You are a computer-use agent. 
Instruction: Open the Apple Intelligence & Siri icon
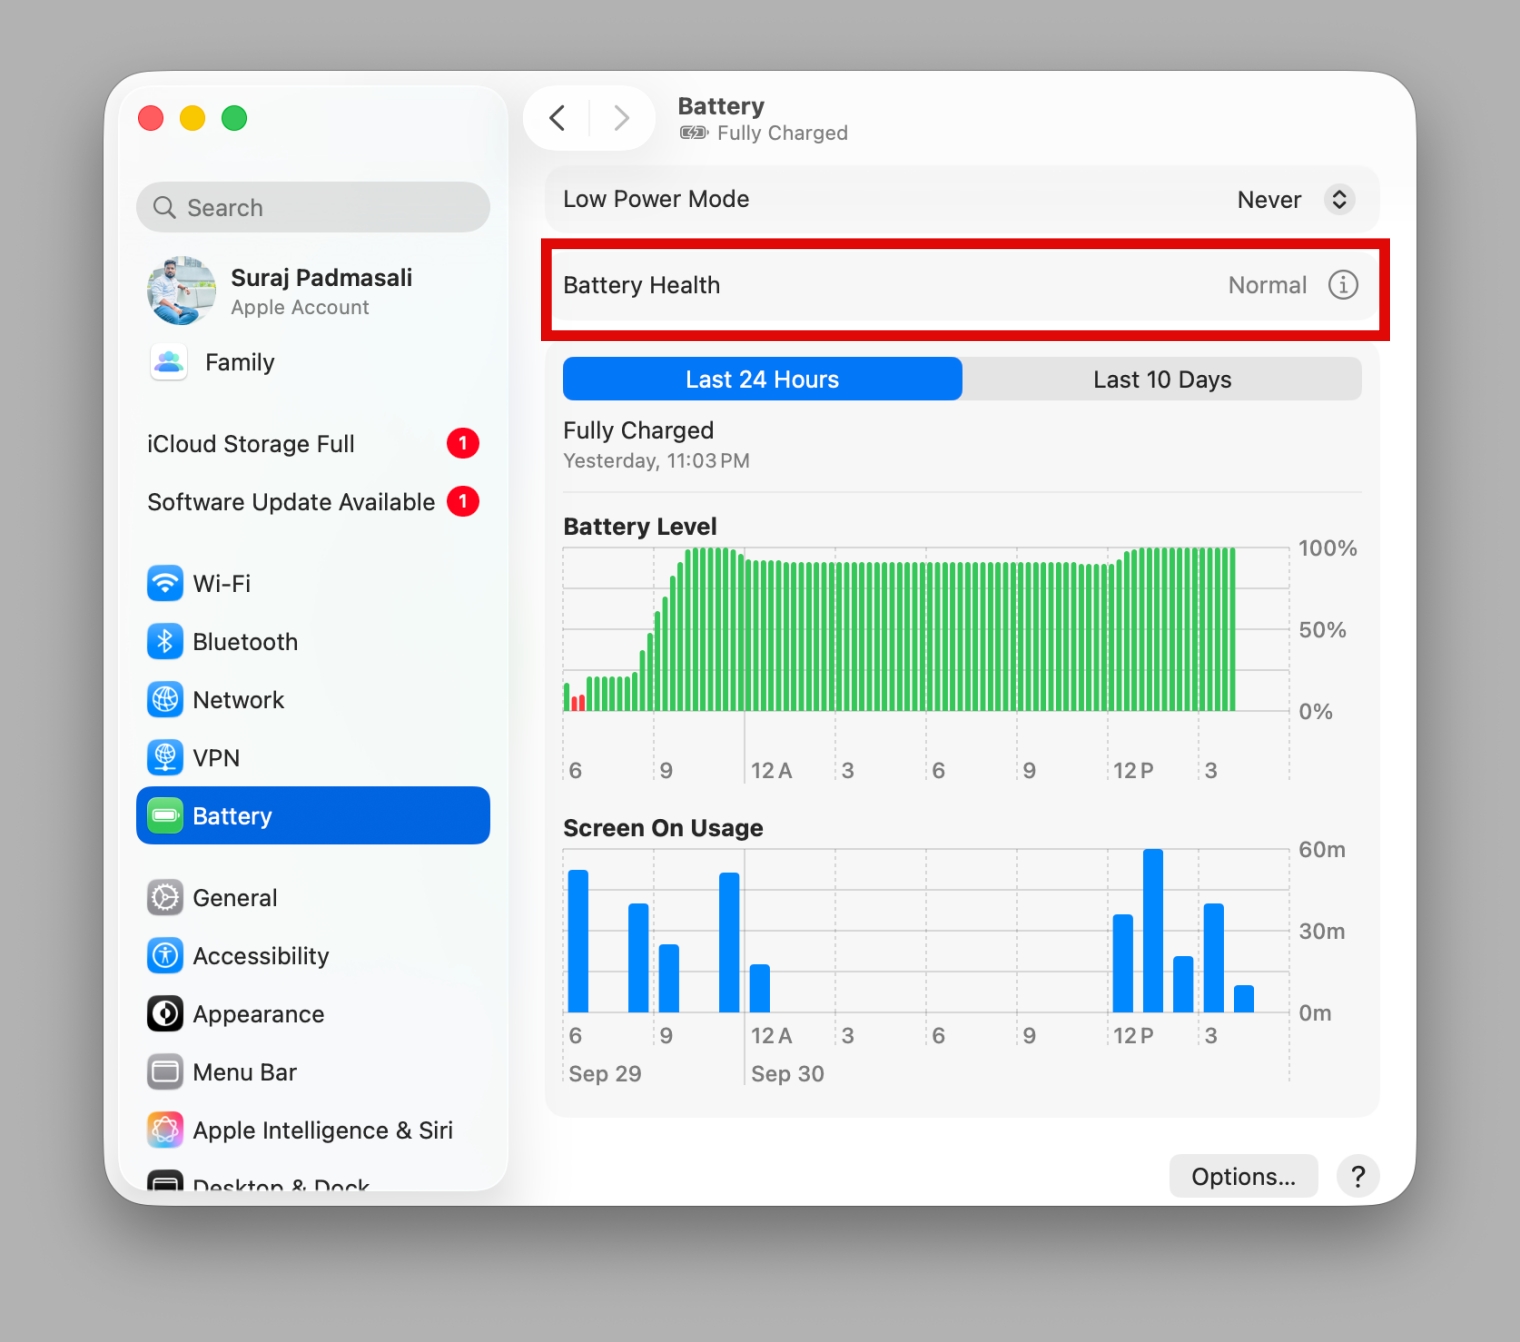pos(165,1129)
